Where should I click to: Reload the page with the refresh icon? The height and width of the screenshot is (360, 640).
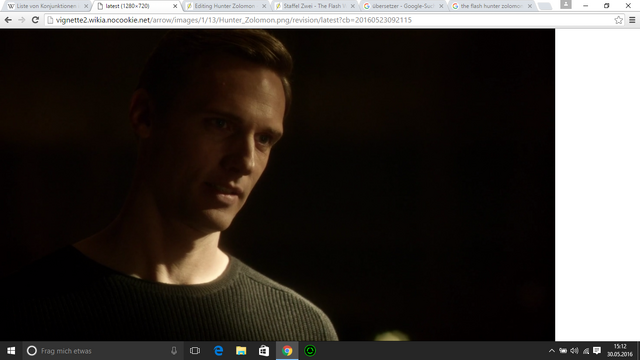pyautogui.click(x=35, y=20)
